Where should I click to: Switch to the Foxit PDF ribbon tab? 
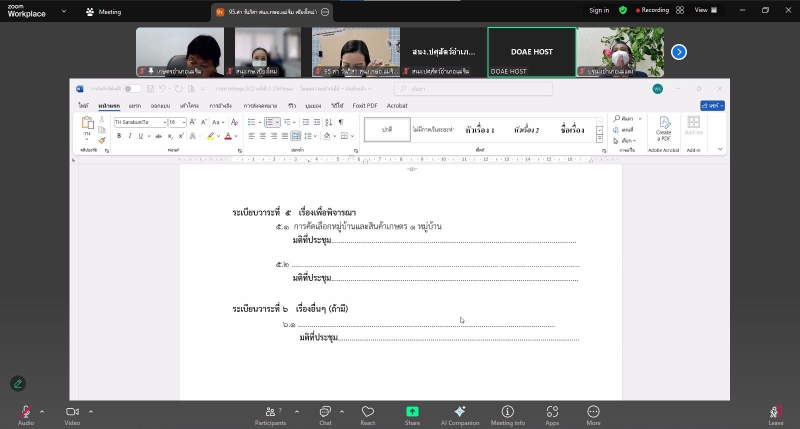365,105
